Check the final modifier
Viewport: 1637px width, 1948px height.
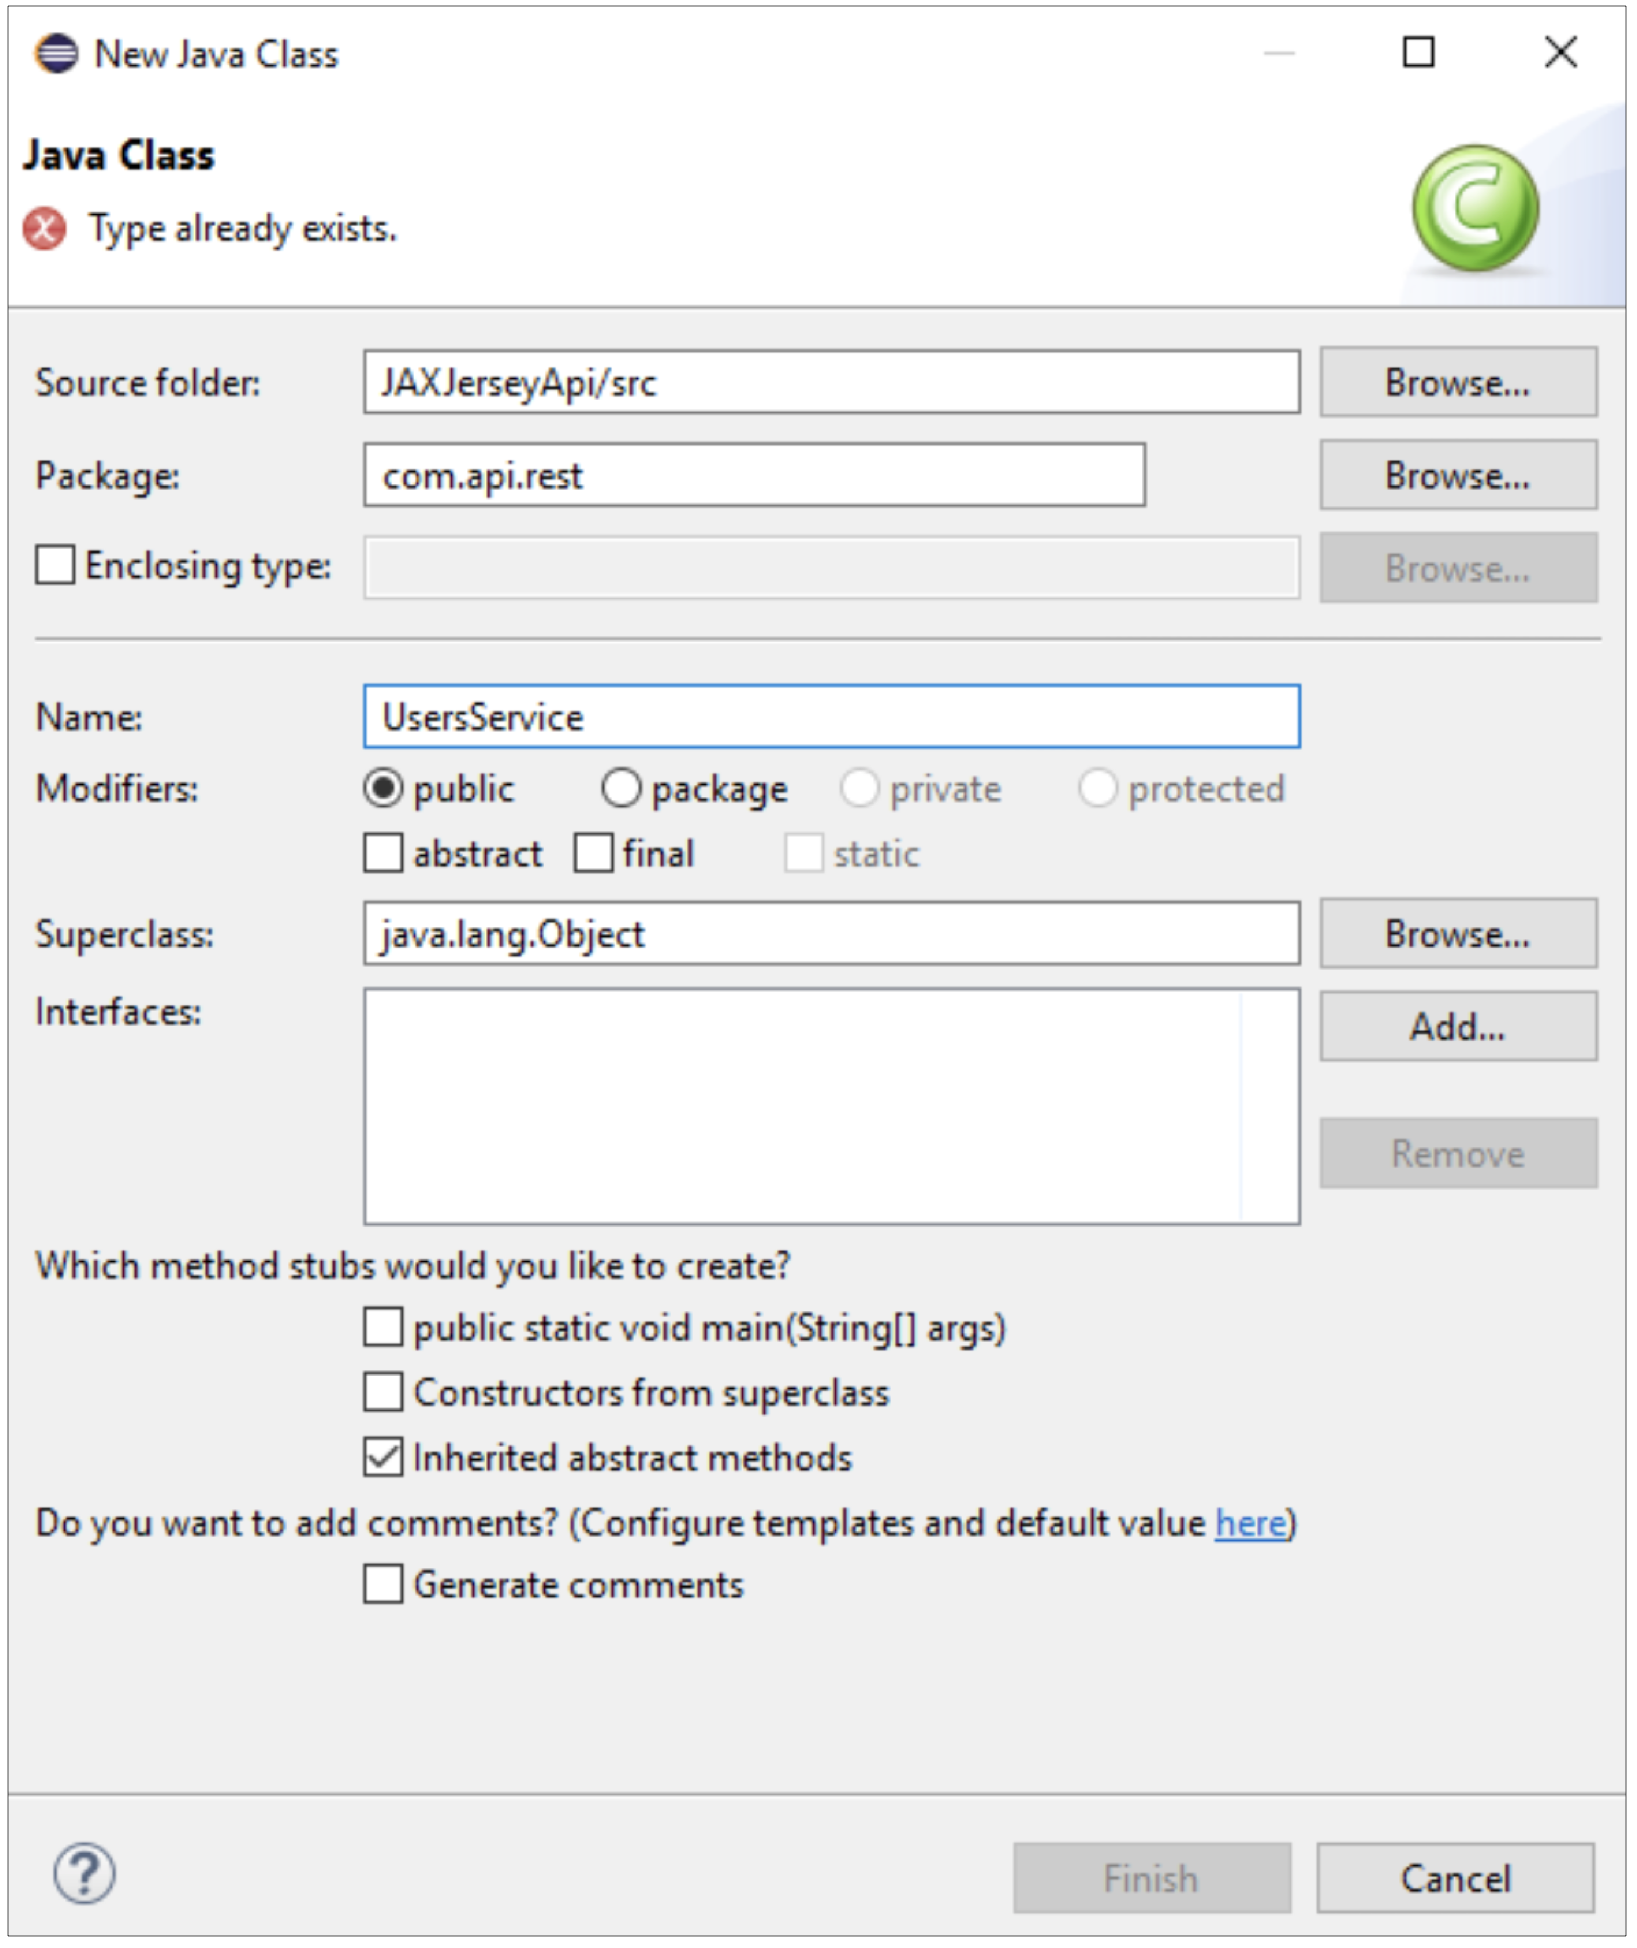point(594,852)
